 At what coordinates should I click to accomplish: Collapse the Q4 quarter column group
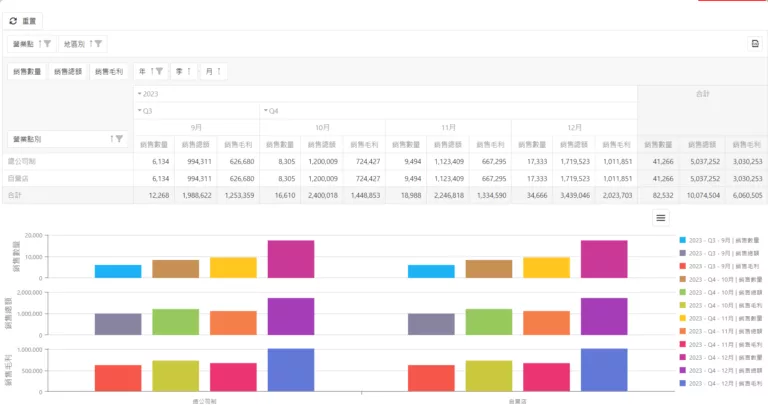(x=265, y=110)
